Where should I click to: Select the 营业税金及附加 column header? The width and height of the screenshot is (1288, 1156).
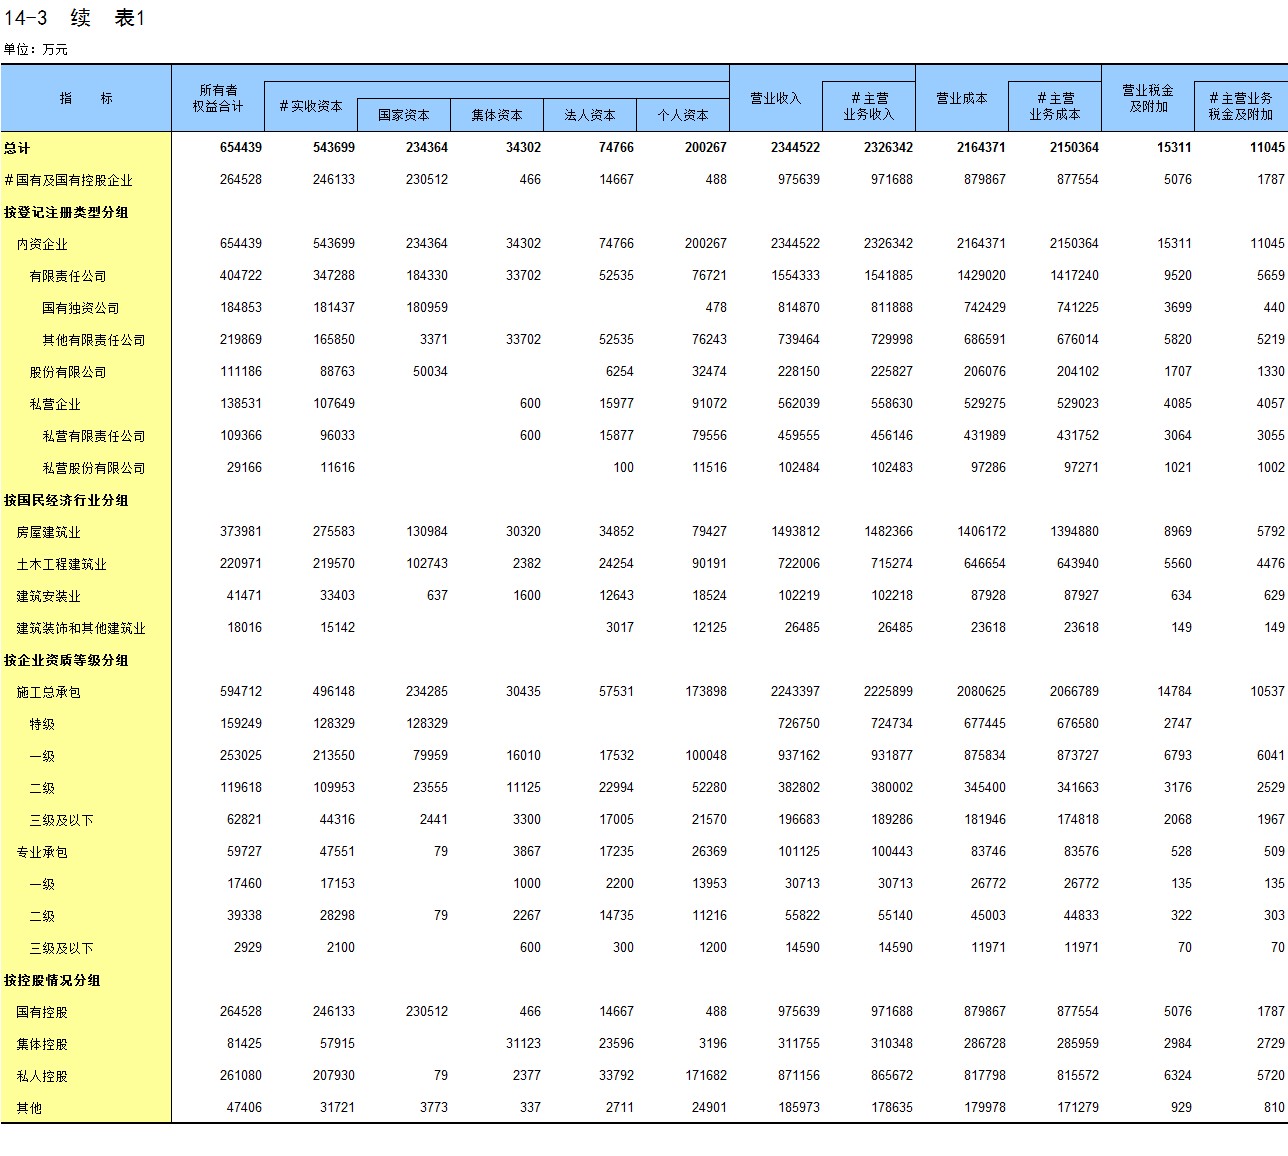pos(1148,98)
